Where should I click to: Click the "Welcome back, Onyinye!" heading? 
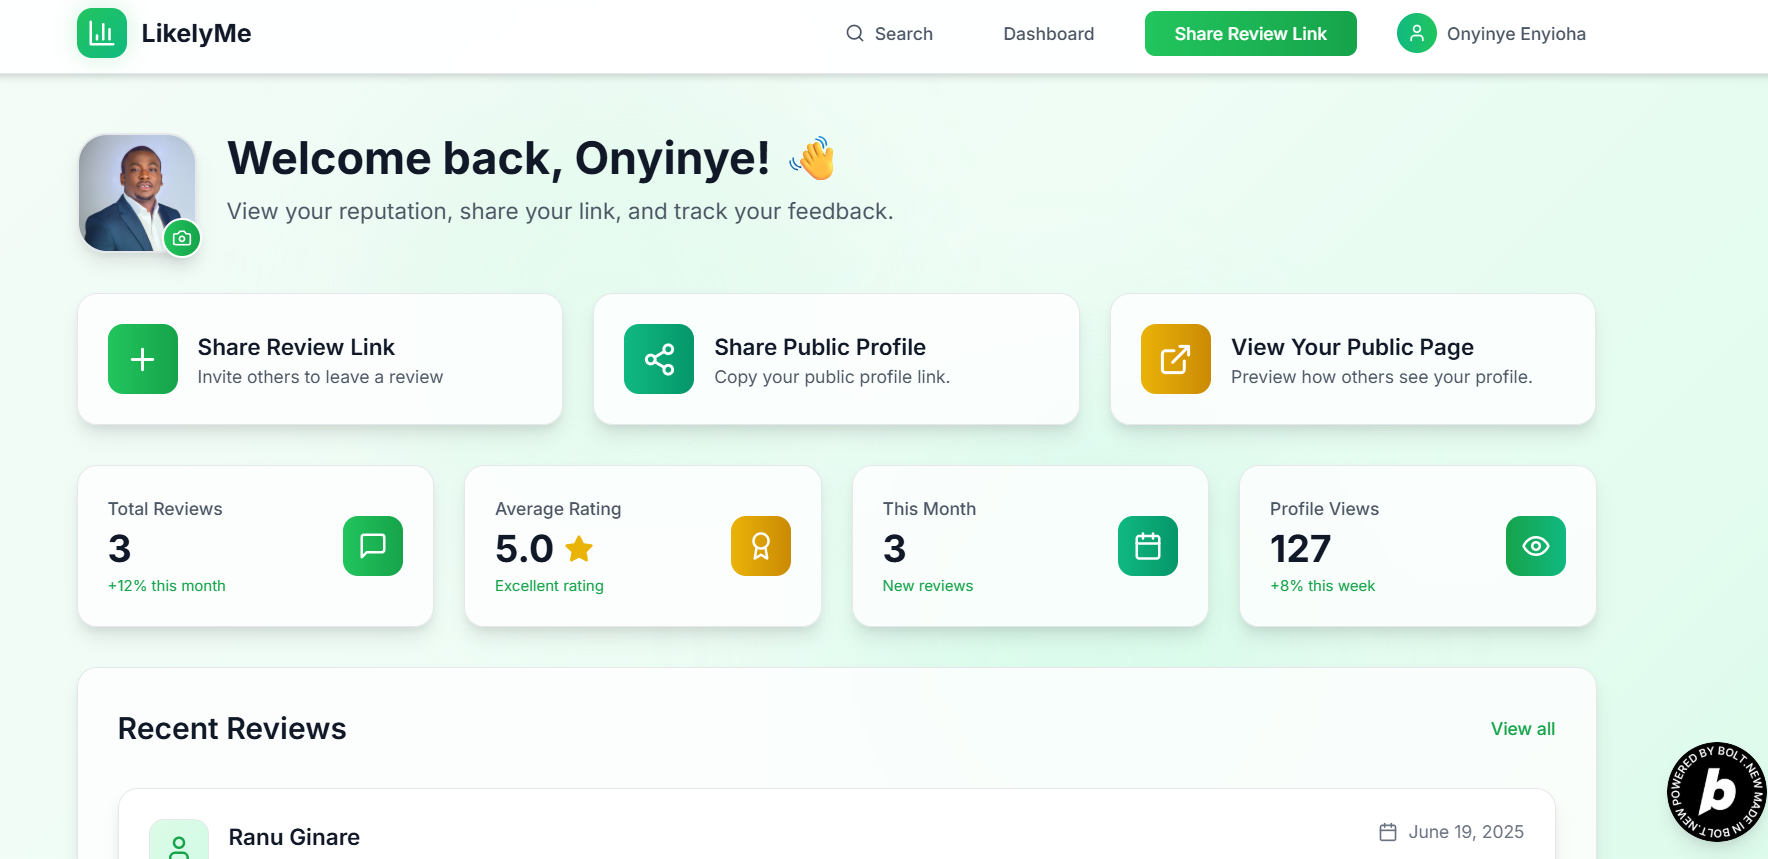(498, 158)
